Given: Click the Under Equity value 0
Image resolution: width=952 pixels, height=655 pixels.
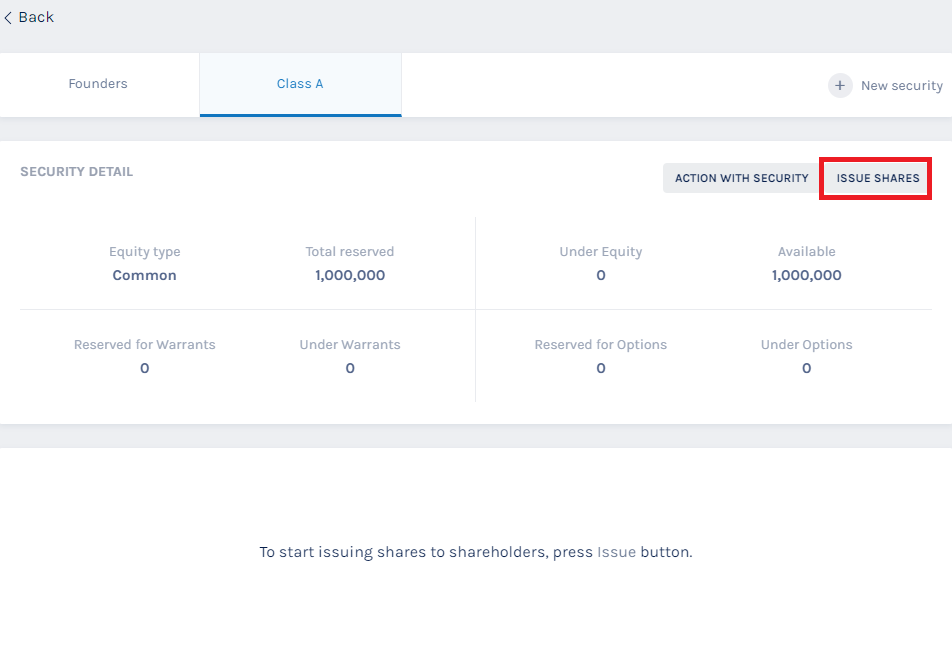Looking at the screenshot, I should coord(601,276).
